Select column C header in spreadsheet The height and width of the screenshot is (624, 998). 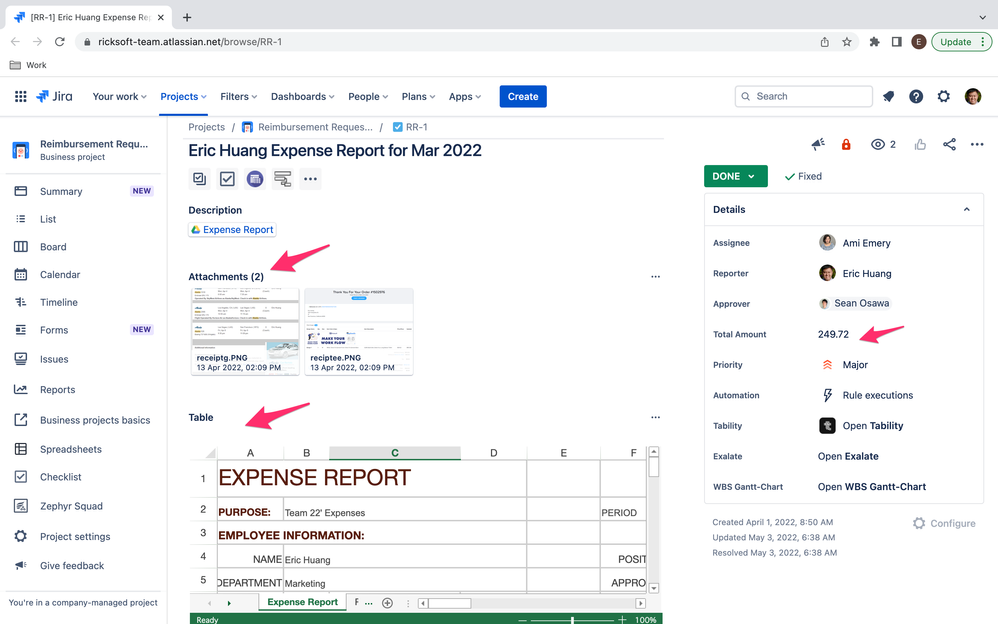click(395, 453)
